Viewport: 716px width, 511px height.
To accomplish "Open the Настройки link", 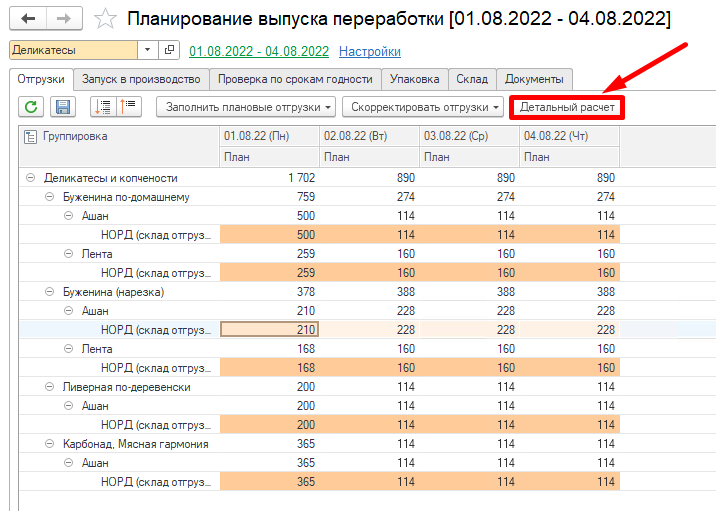I will [370, 51].
